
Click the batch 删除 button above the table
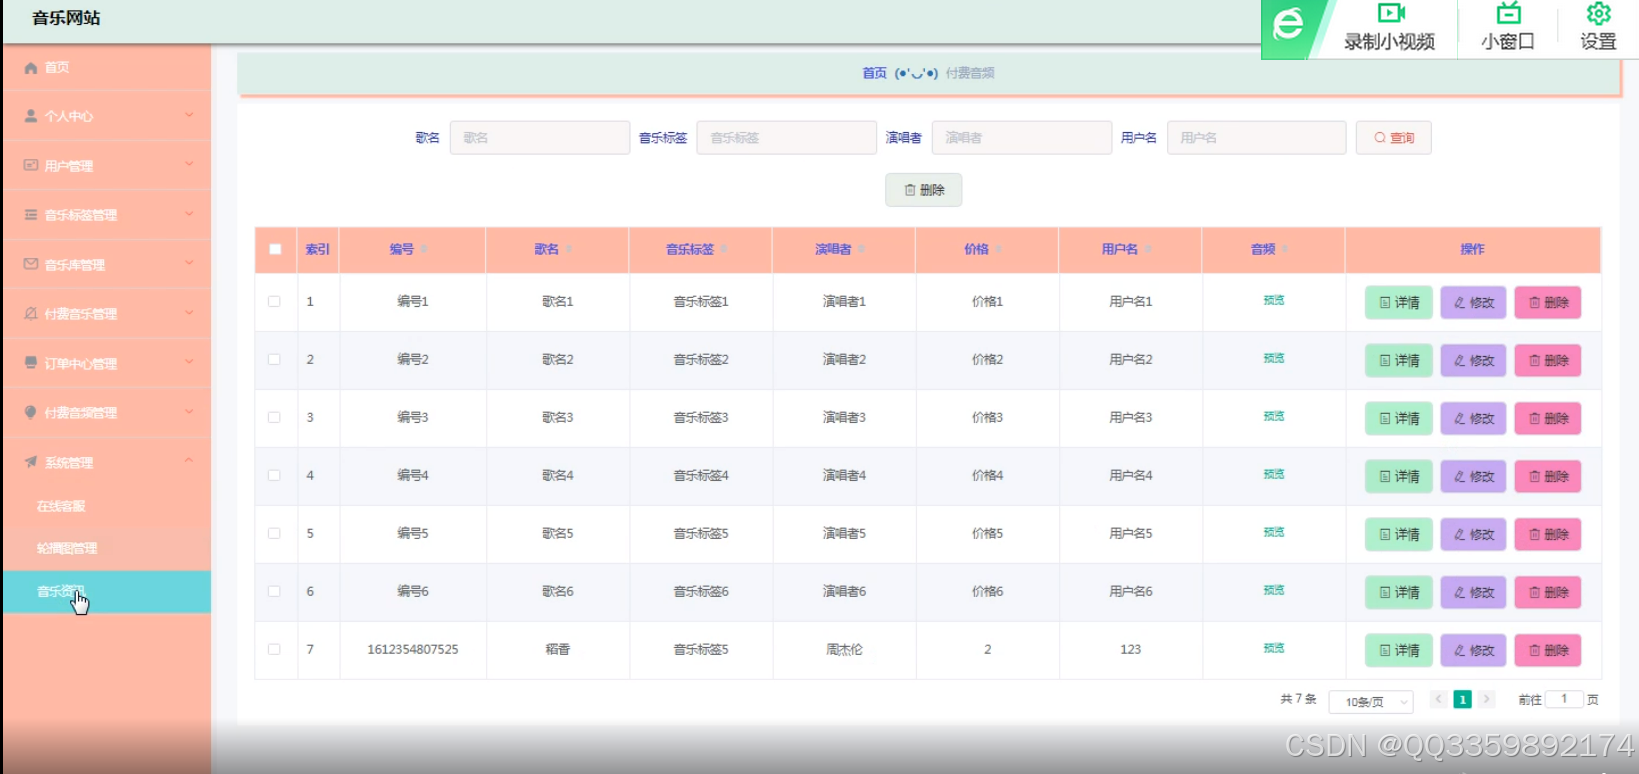(x=923, y=190)
